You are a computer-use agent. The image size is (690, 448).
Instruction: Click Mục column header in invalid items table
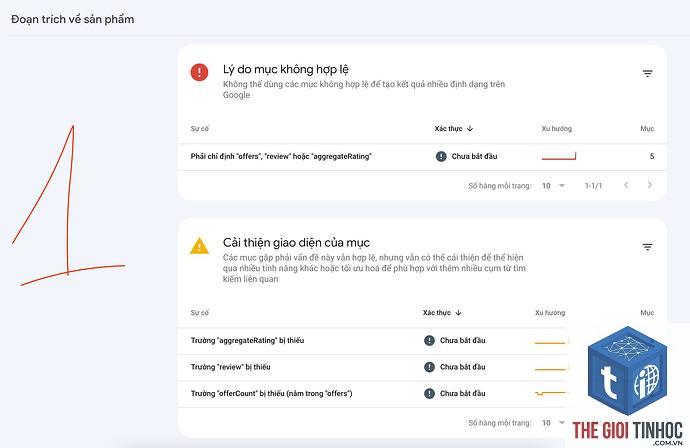(647, 129)
